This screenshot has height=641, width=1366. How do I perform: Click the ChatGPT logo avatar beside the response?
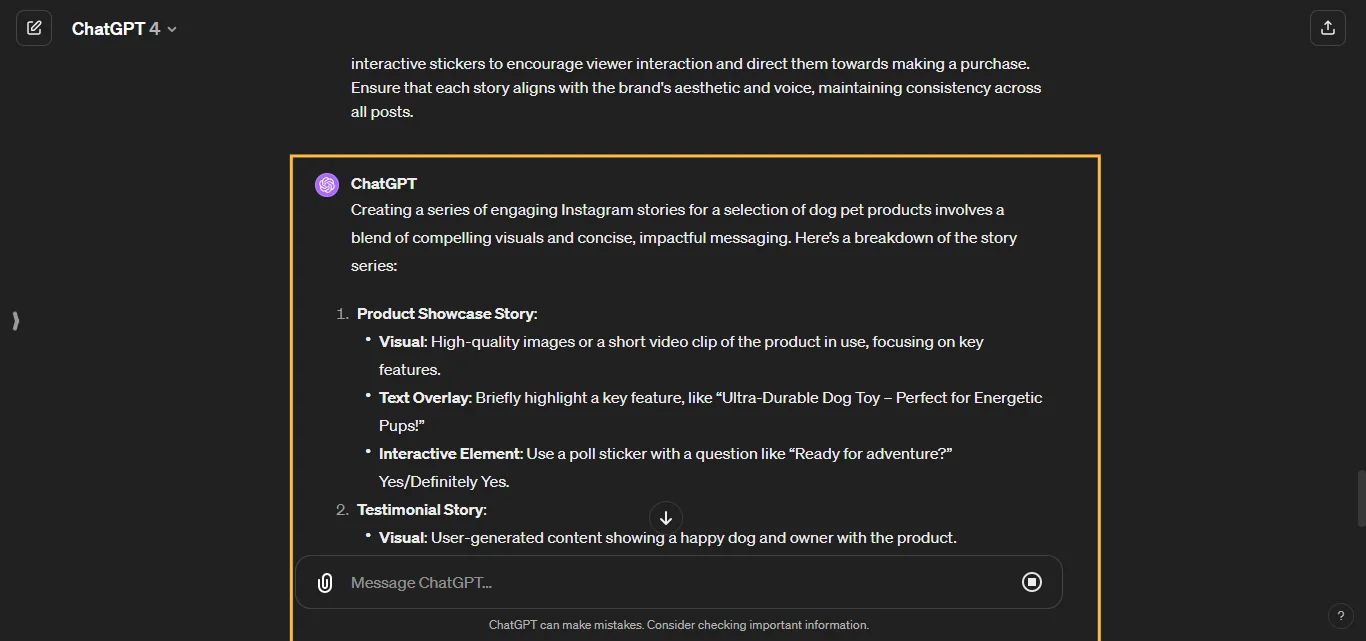pos(326,184)
